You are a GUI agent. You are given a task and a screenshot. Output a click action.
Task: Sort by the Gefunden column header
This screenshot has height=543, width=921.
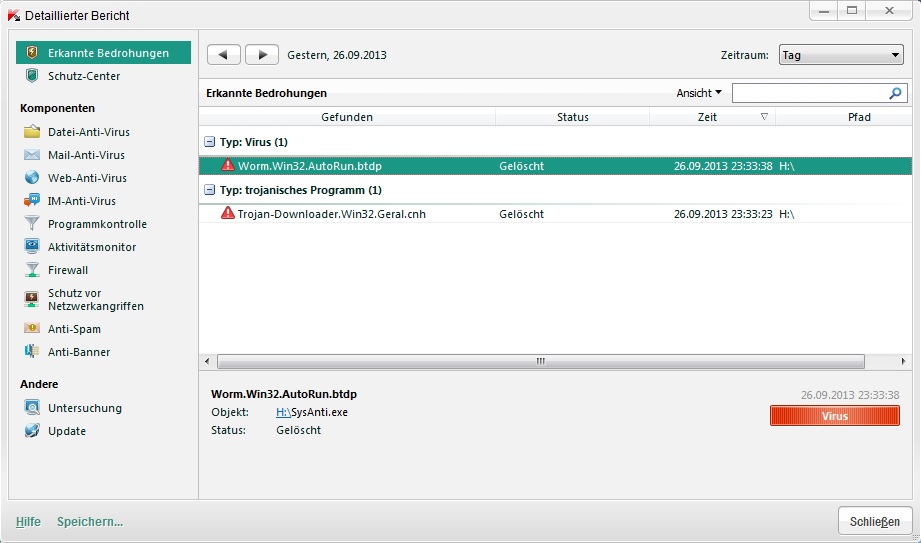point(347,117)
